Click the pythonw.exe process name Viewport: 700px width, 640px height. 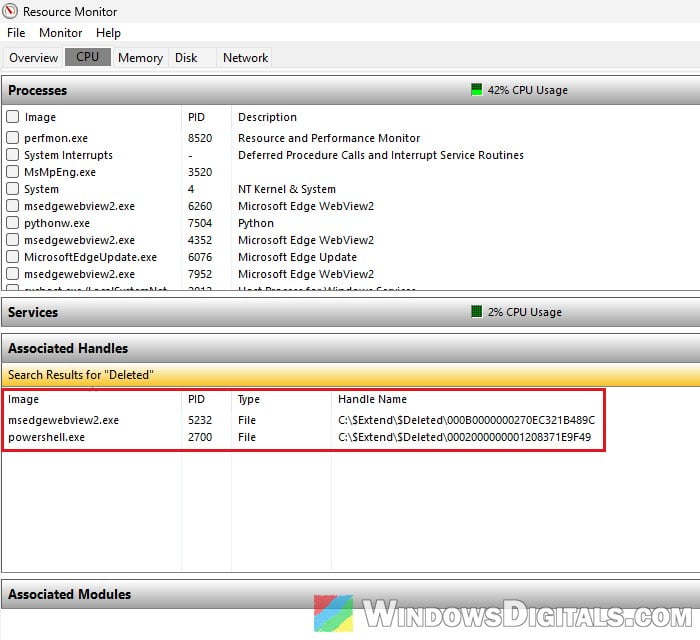pos(57,223)
